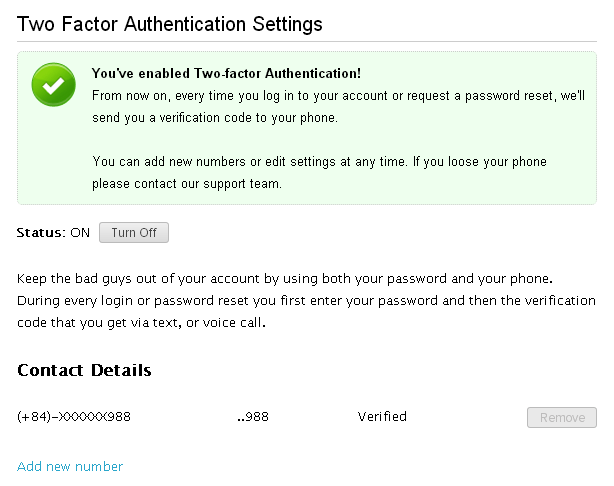Click the 'code that you get via text' line
The width and height of the screenshot is (614, 486).
coord(141,323)
